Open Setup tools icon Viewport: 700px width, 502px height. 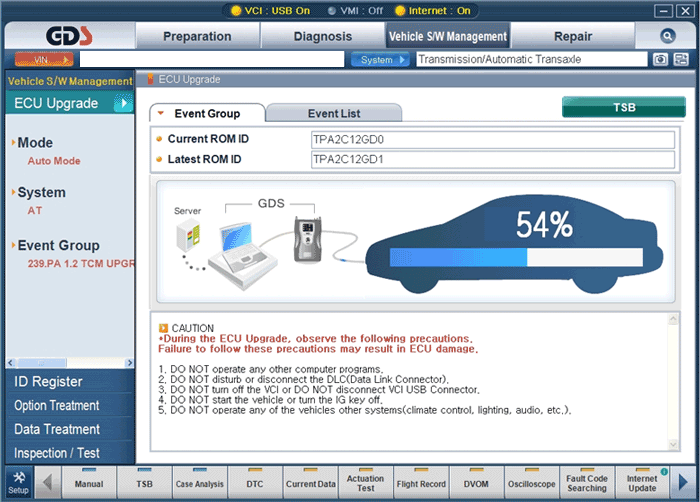[x=19, y=482]
